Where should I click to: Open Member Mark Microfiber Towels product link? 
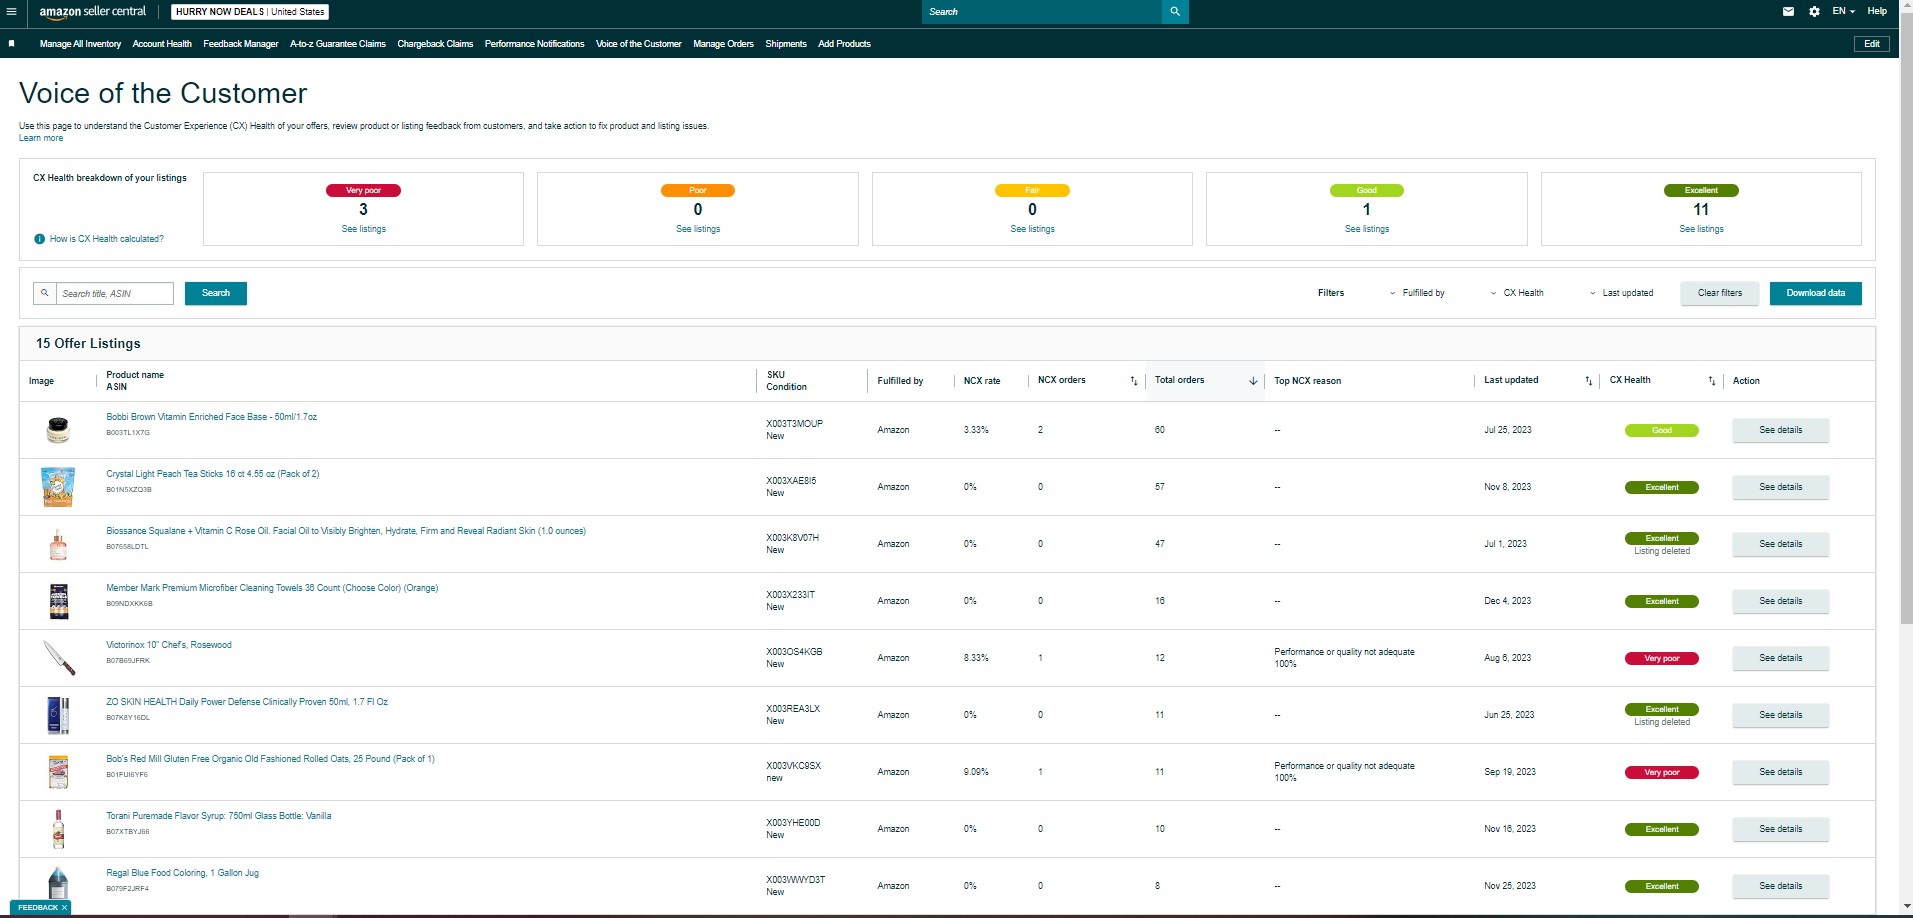coord(272,588)
